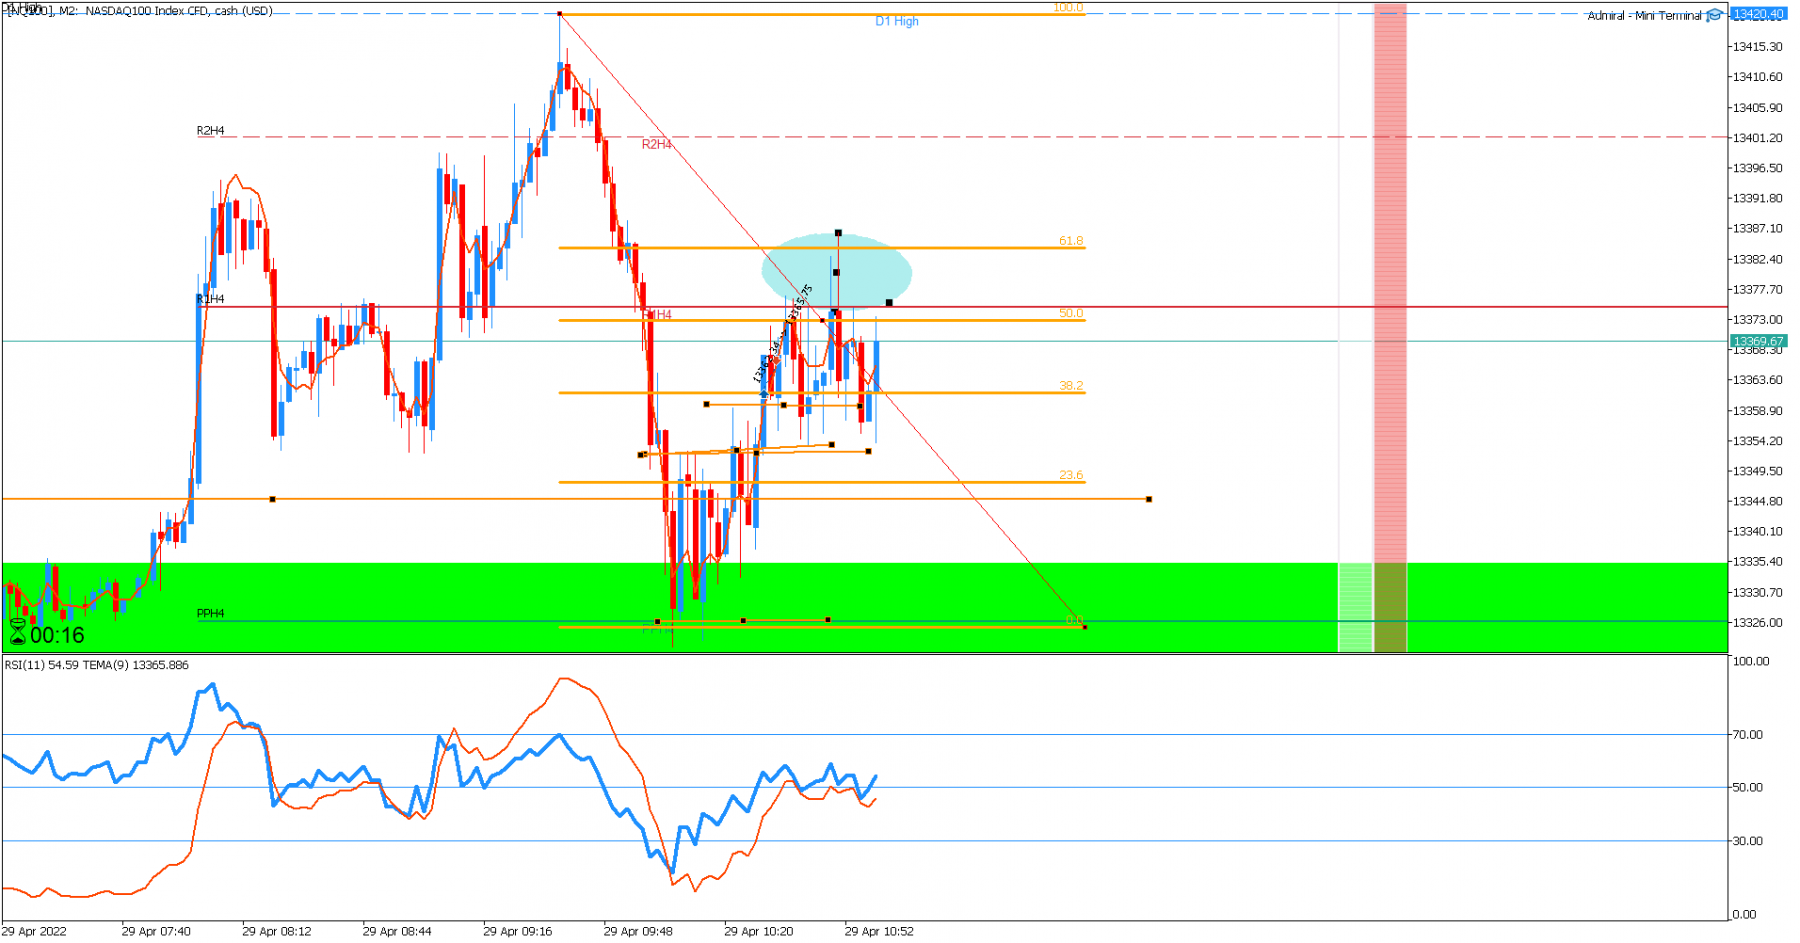The width and height of the screenshot is (1800, 943).
Task: Click the Admiral Mini Terminal graduation cap icon
Action: click(1715, 15)
